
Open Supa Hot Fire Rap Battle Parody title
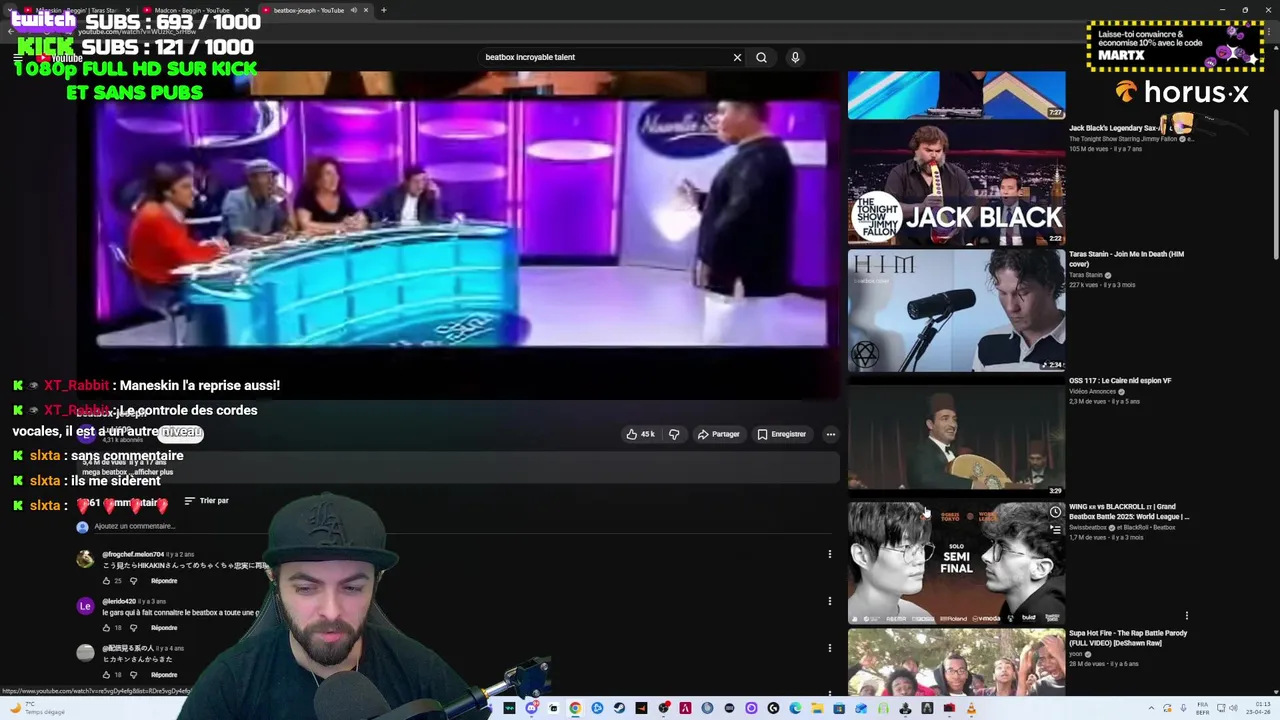pos(1128,638)
